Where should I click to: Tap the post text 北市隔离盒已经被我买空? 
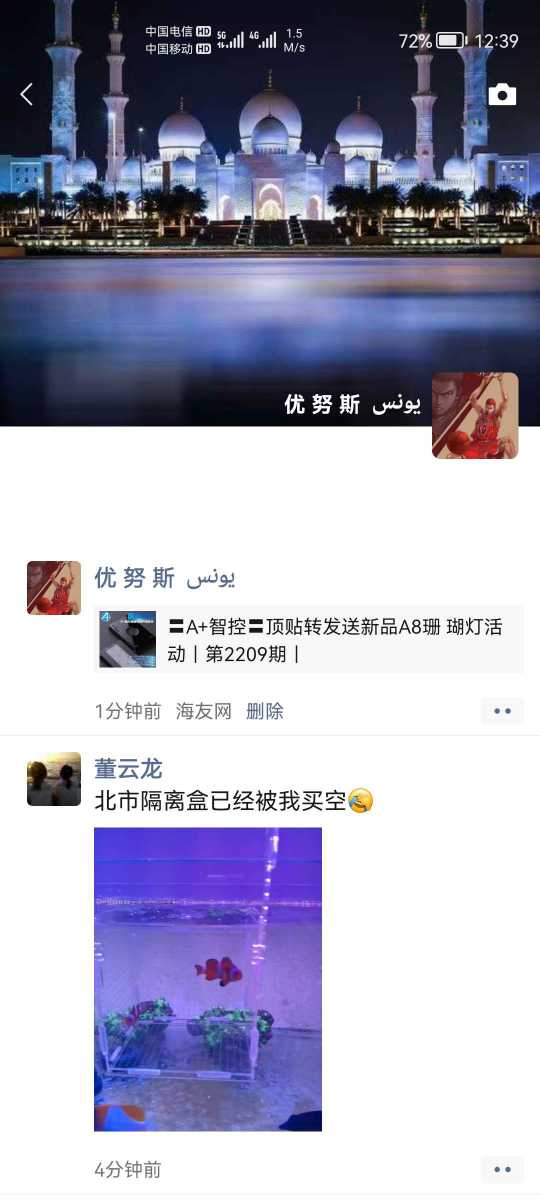point(220,801)
